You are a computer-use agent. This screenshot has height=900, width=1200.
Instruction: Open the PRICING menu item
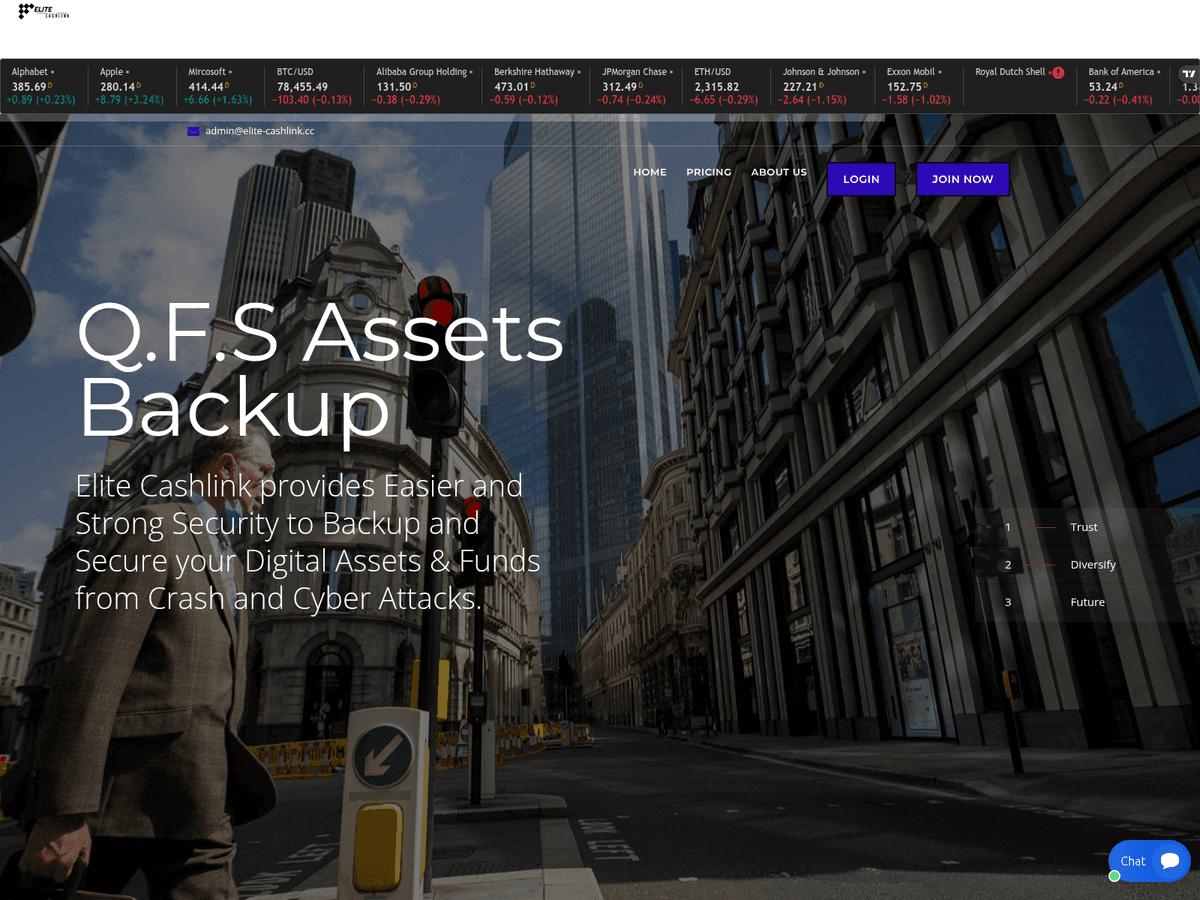(709, 172)
